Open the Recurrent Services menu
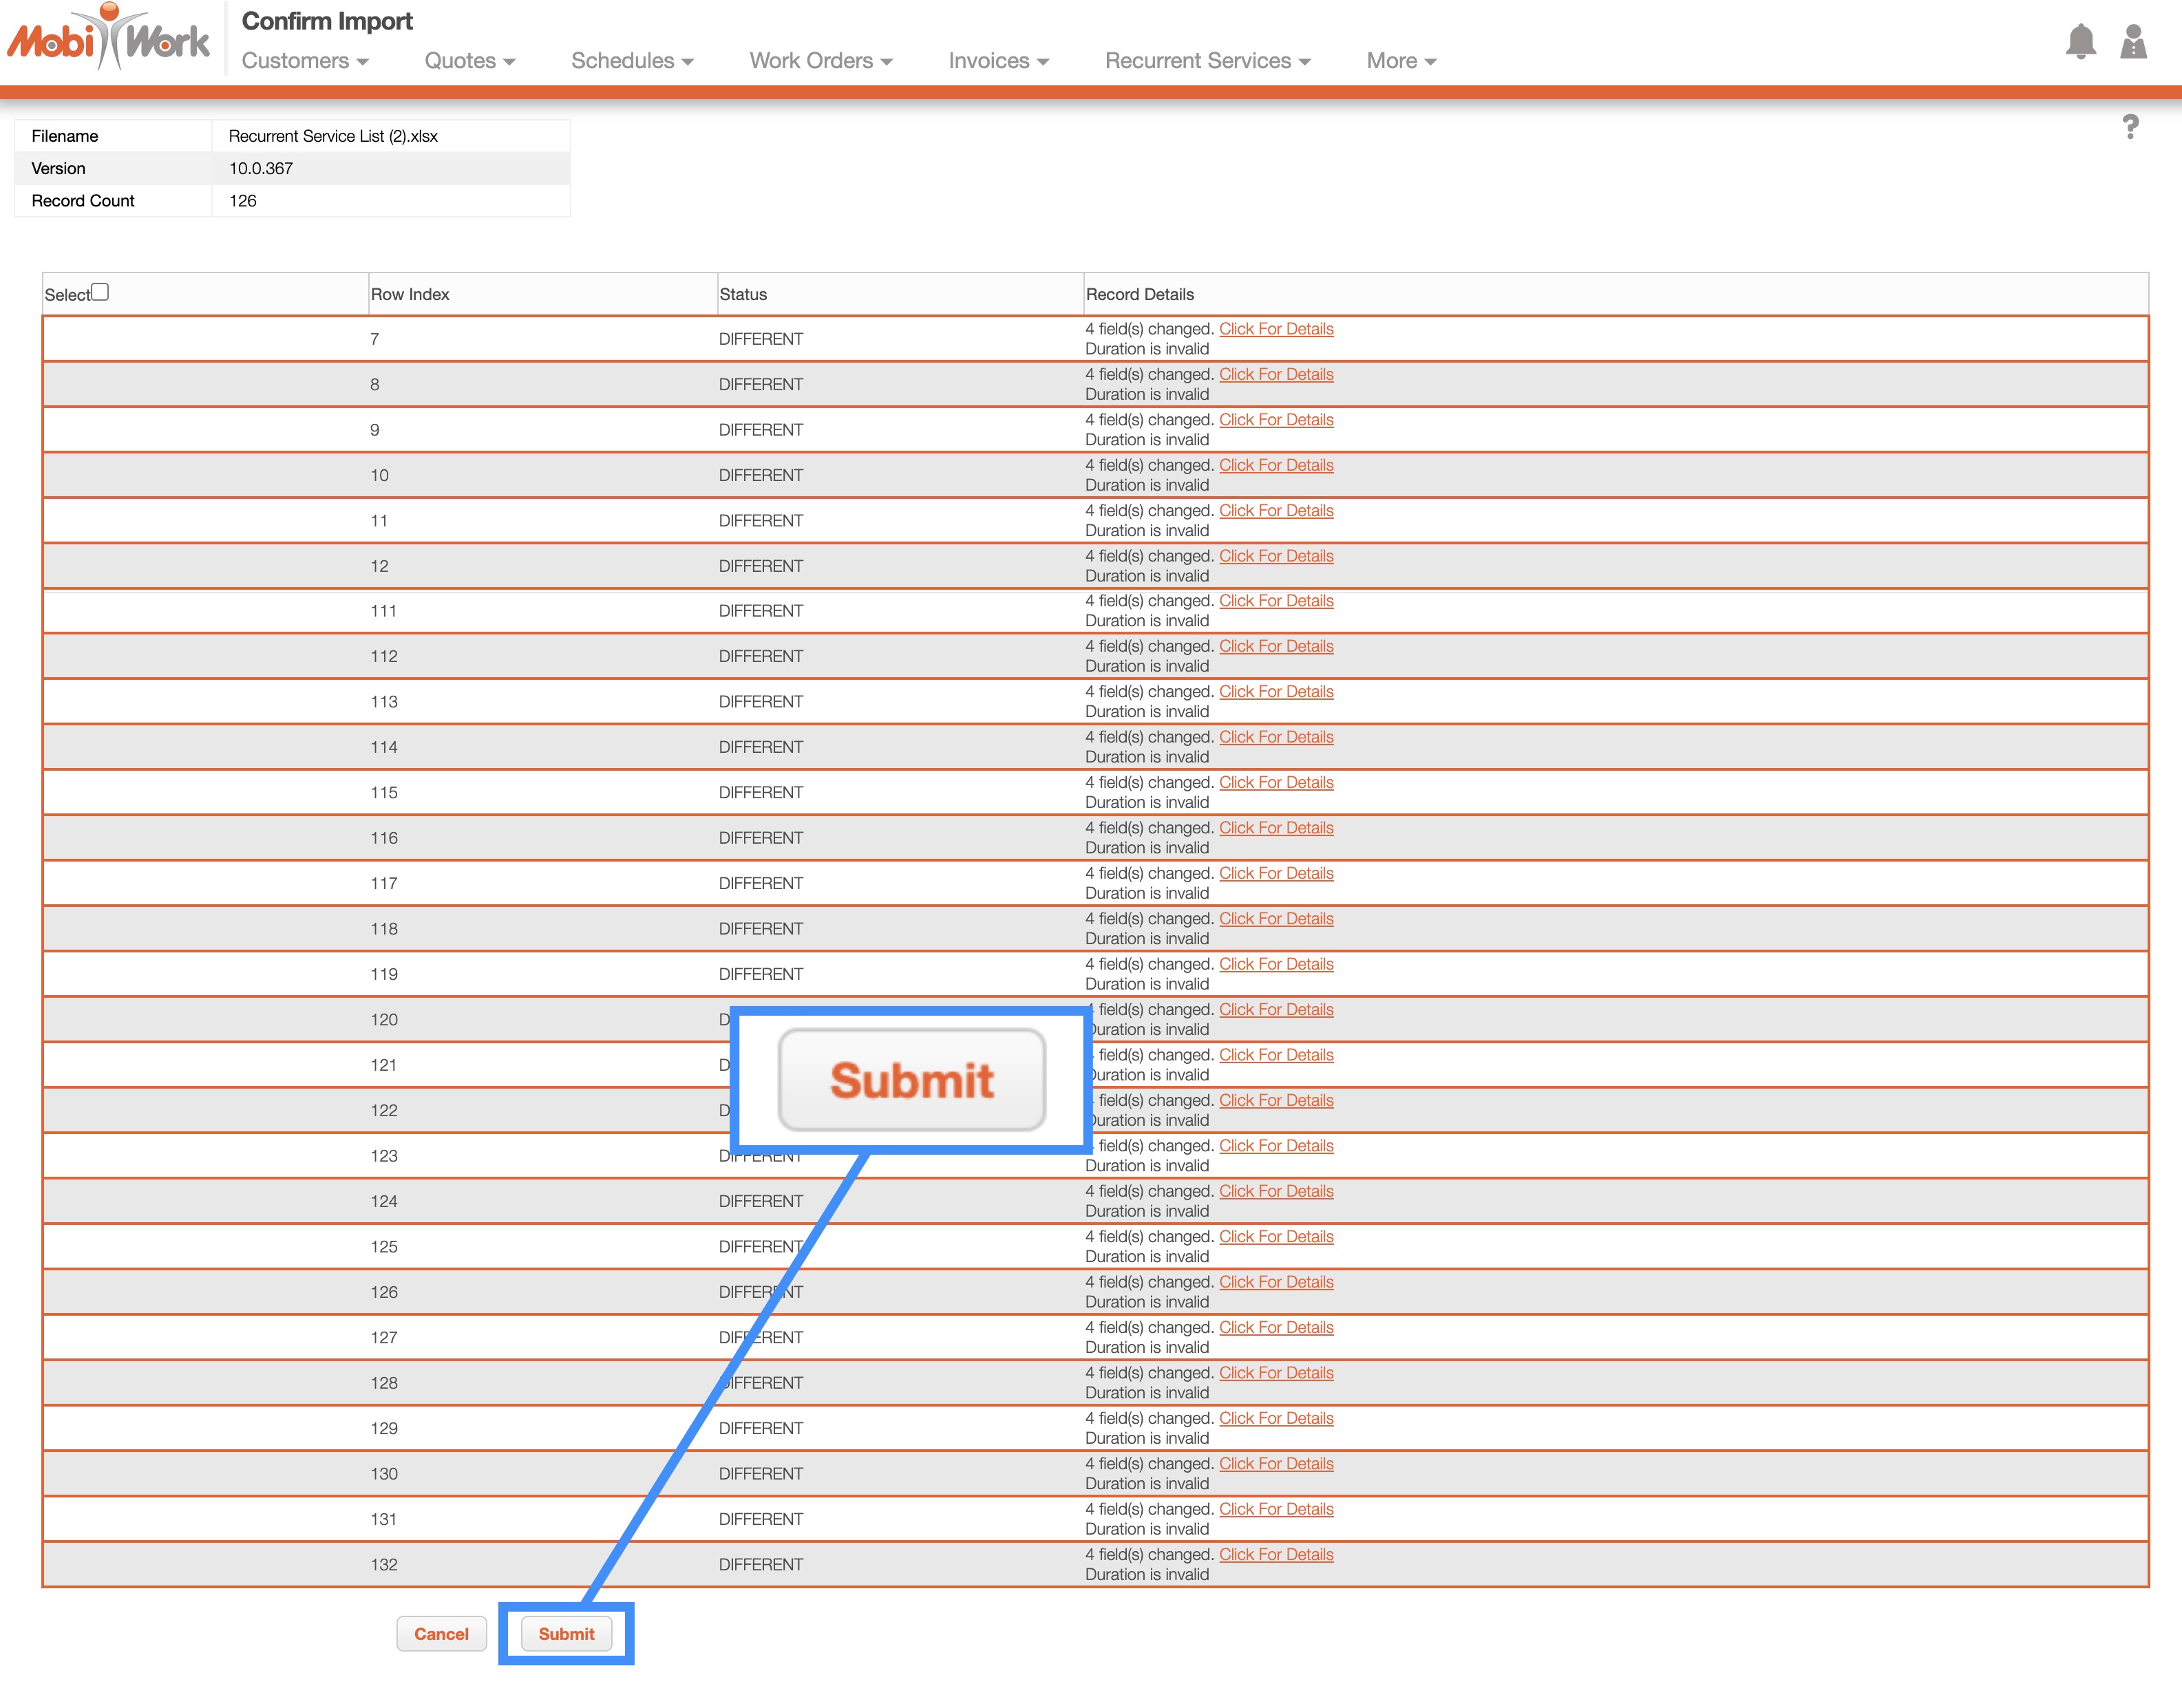The height and width of the screenshot is (1708, 2182). (x=1207, y=61)
